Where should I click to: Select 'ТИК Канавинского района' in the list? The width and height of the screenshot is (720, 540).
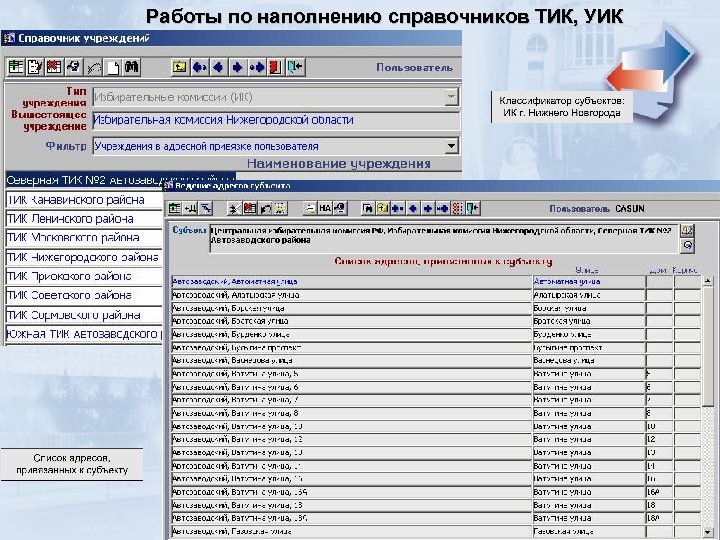pos(84,200)
